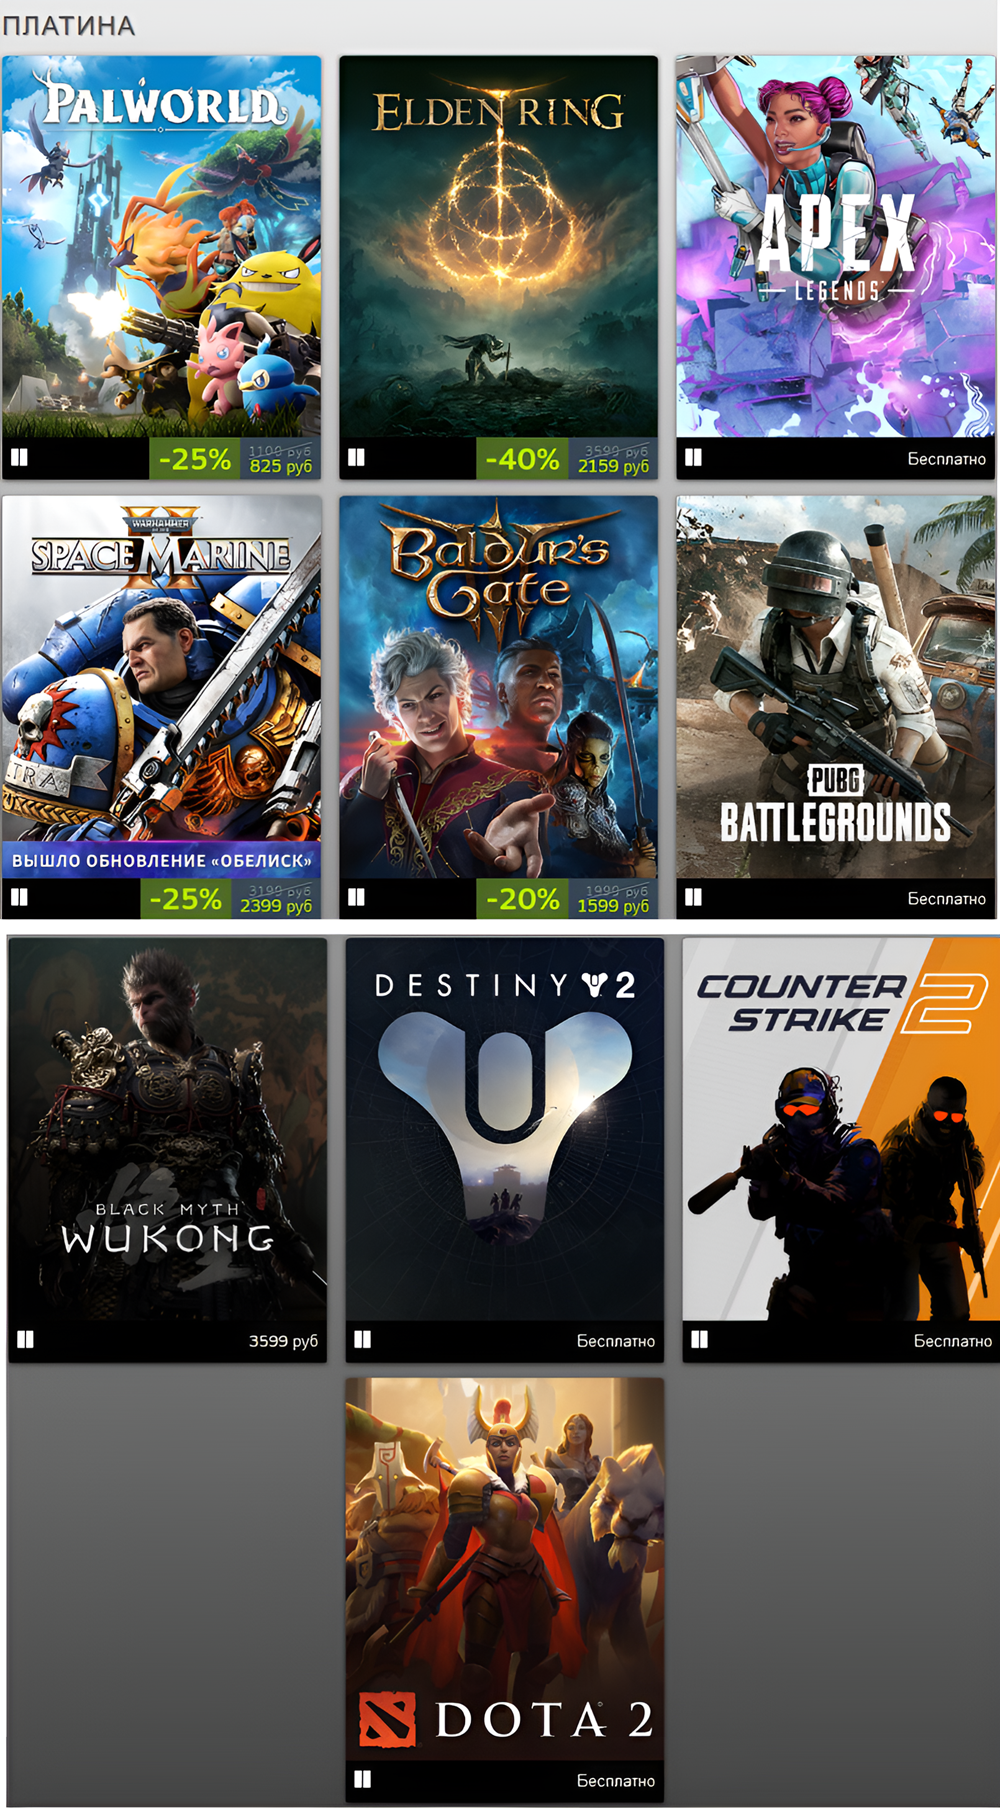Viewport: 1000px width, 1809px height.
Task: Click Baldur's Gate 3 price 1599 руб
Action: [613, 906]
